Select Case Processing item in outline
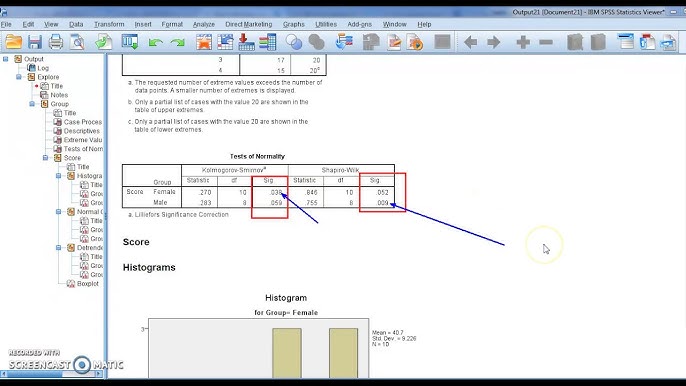The image size is (686, 386). tap(83, 122)
